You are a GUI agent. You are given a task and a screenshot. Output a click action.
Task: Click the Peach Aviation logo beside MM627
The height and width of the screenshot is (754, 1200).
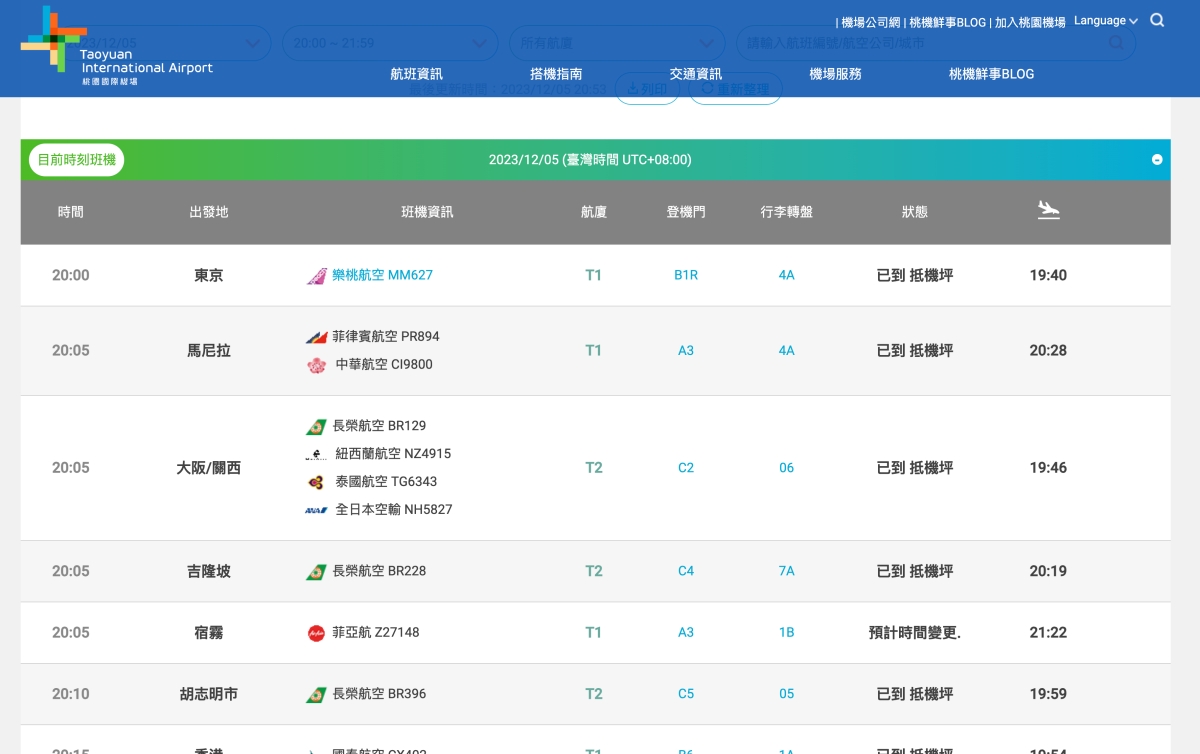point(316,276)
